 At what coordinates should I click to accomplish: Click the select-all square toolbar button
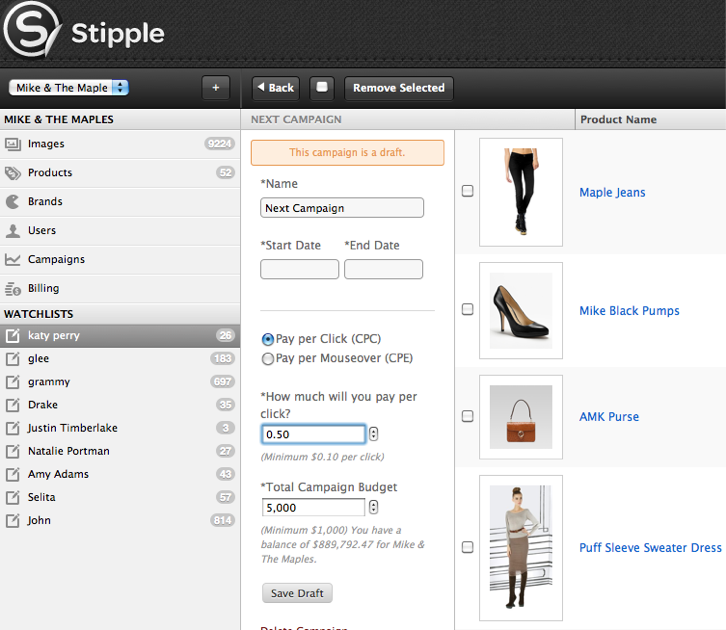point(322,87)
